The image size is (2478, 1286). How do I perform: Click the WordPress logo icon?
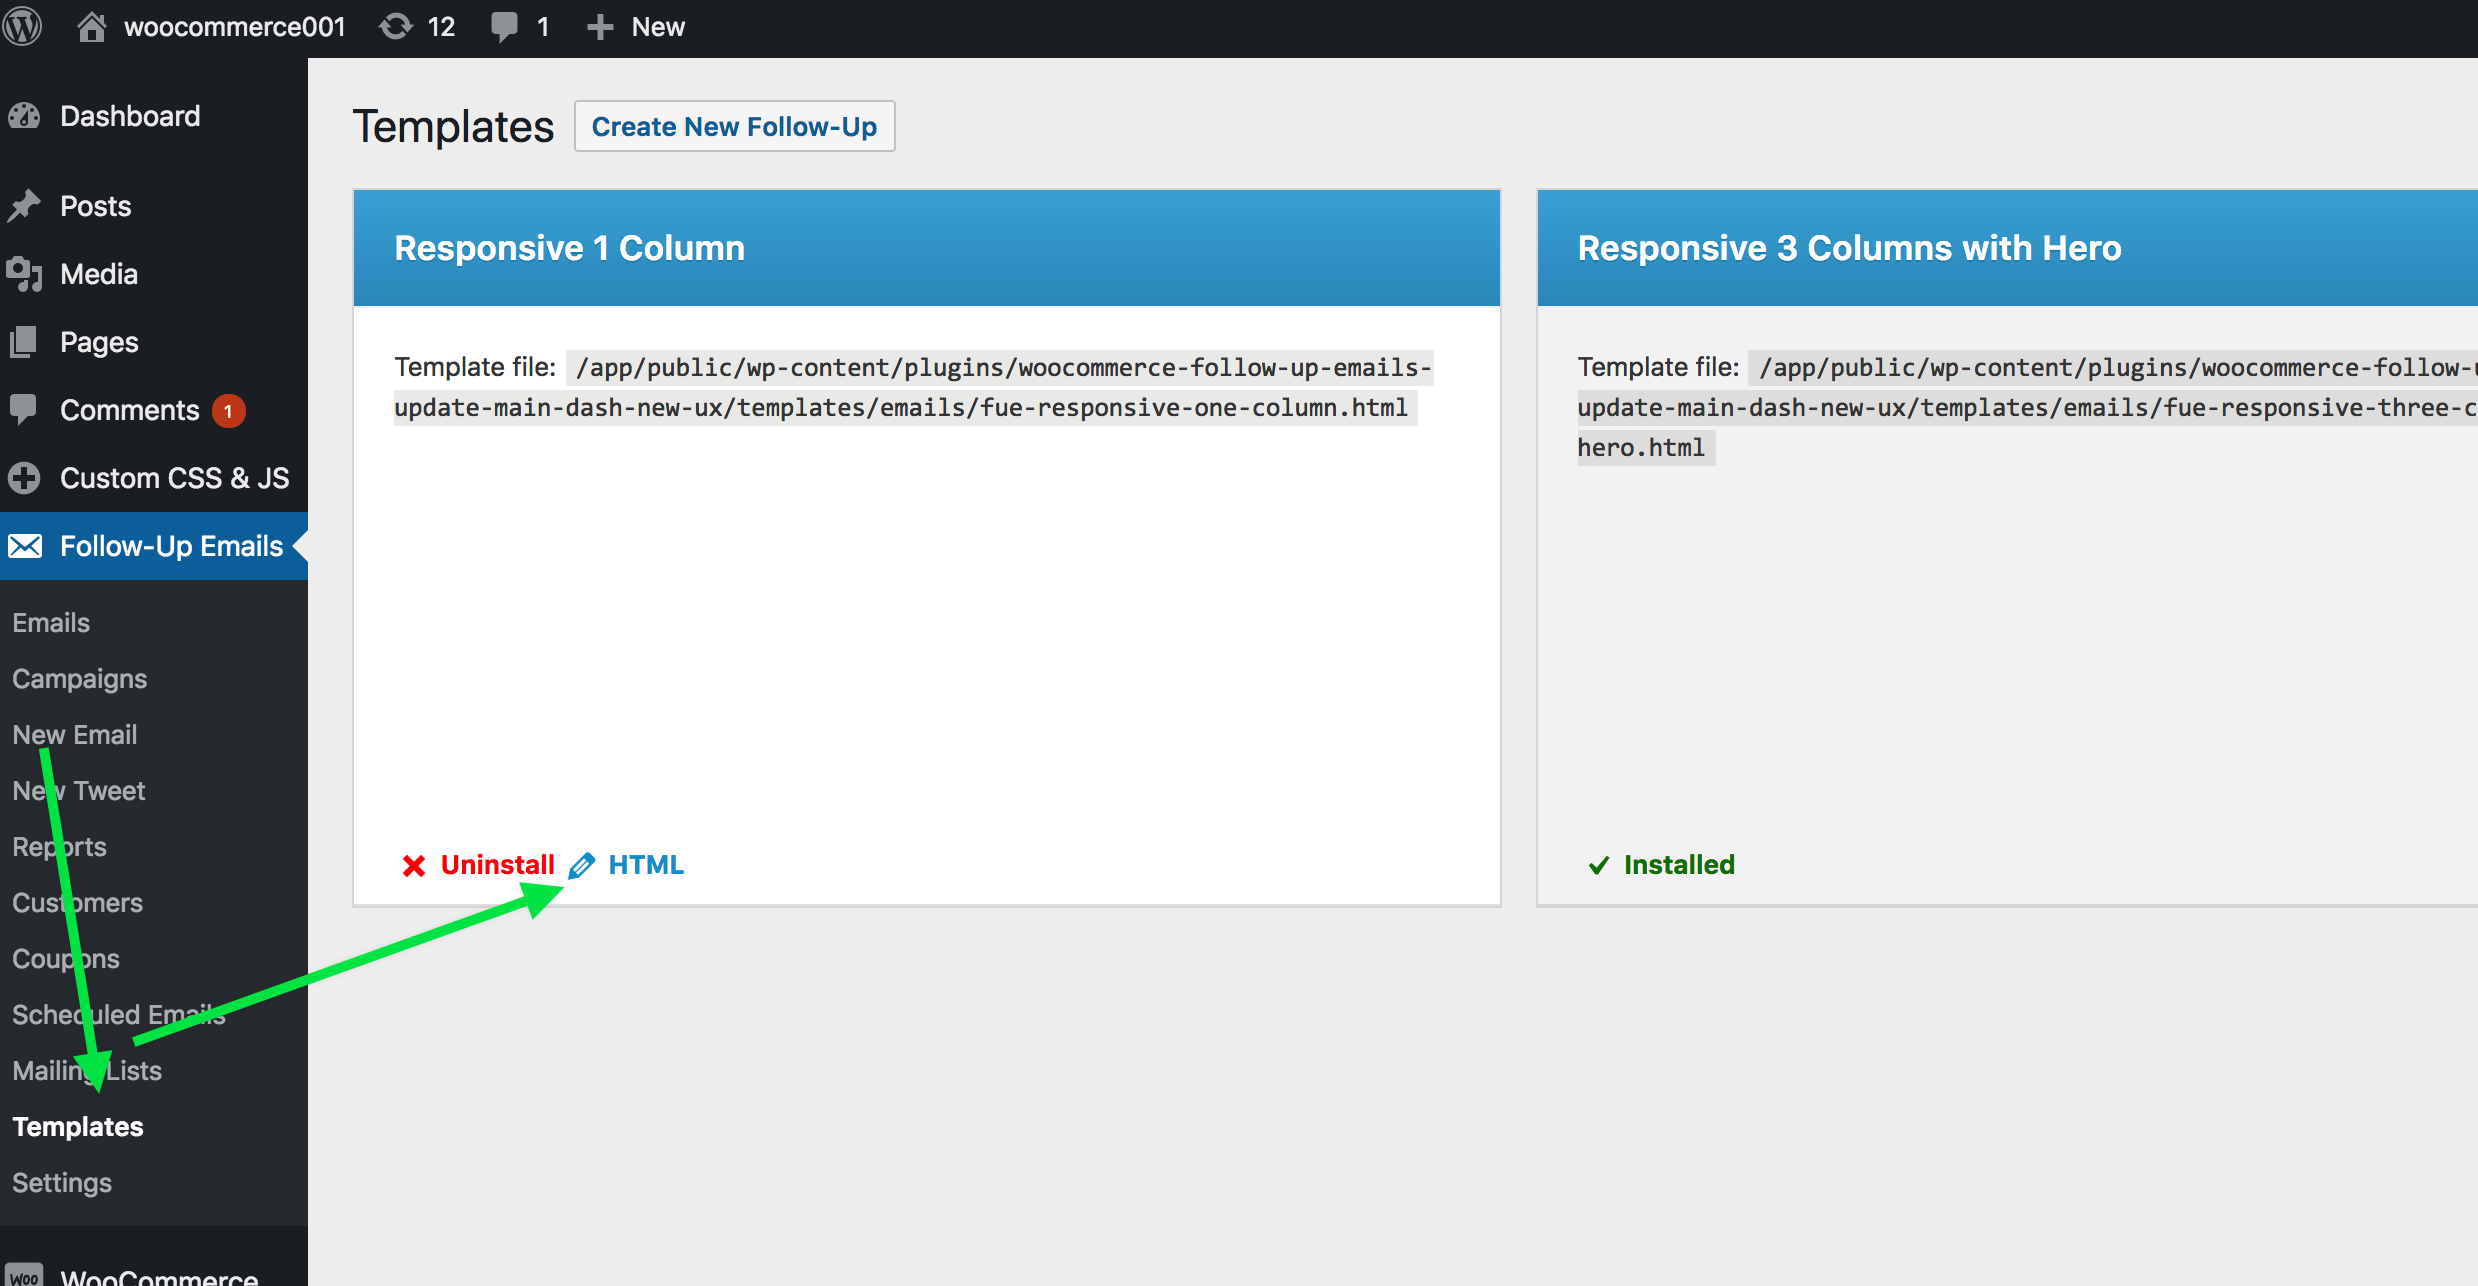tap(22, 26)
